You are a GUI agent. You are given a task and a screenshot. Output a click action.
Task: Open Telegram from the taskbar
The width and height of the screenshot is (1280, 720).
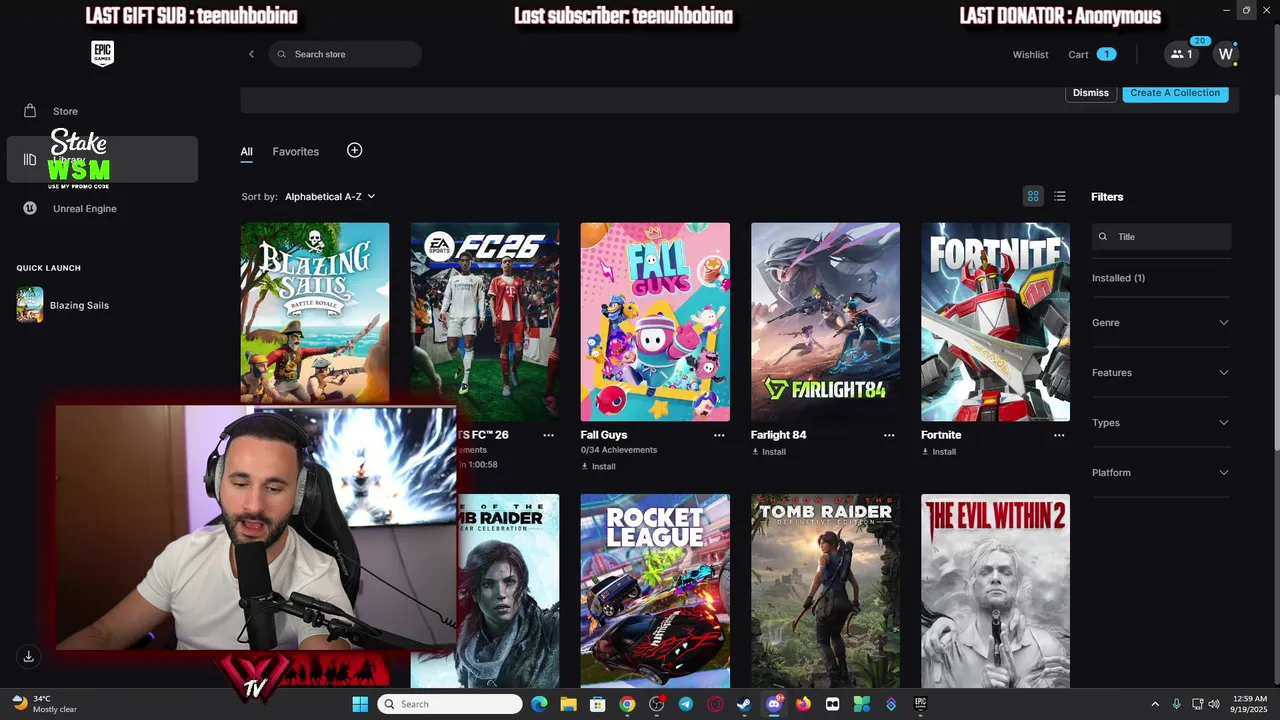(686, 704)
